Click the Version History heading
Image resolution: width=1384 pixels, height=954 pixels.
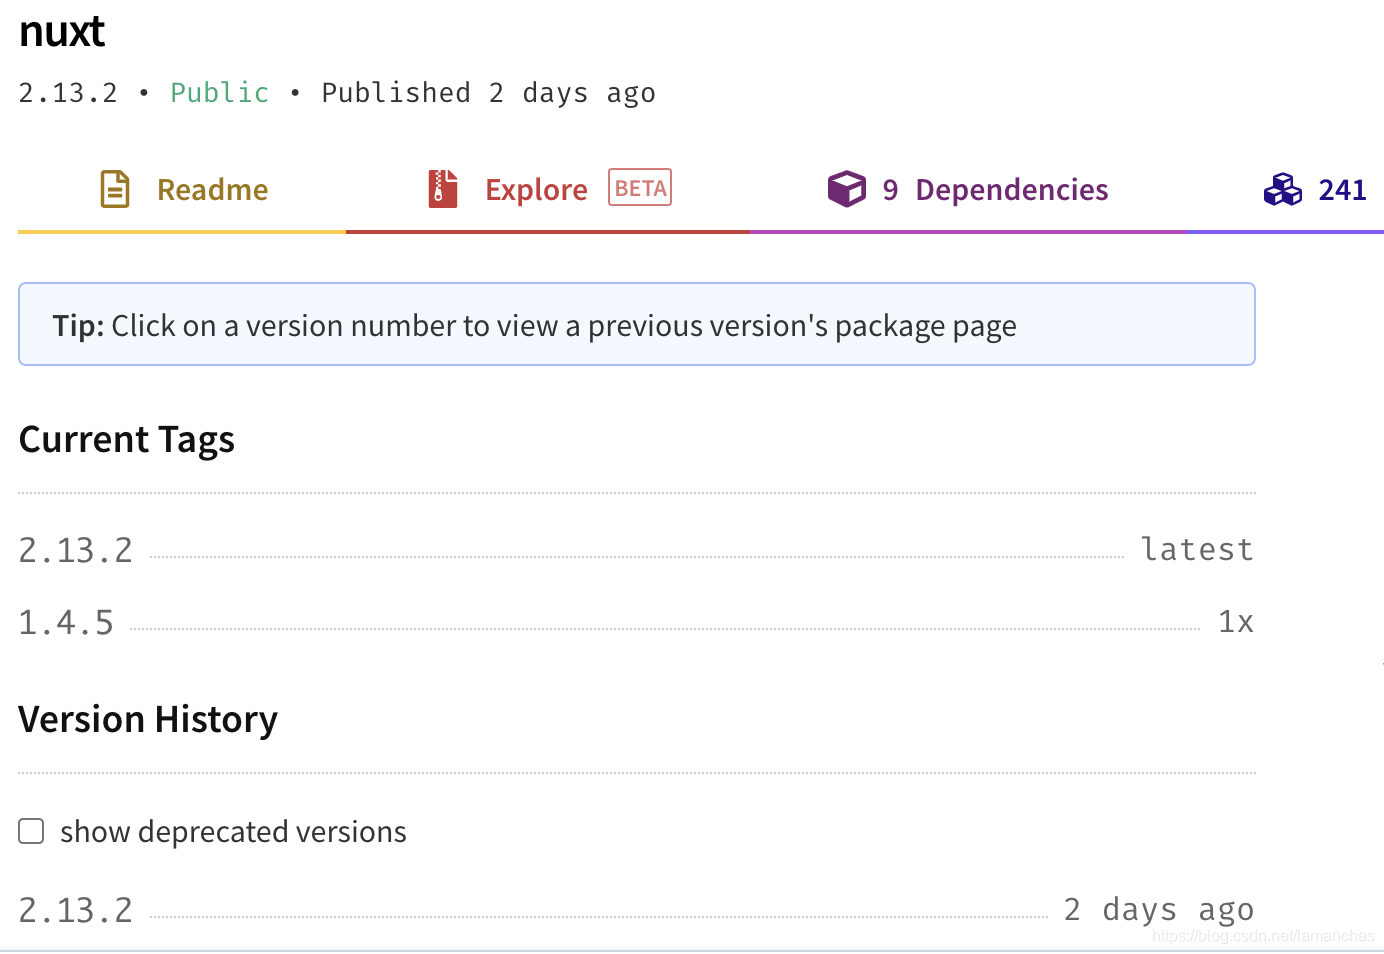(x=148, y=720)
